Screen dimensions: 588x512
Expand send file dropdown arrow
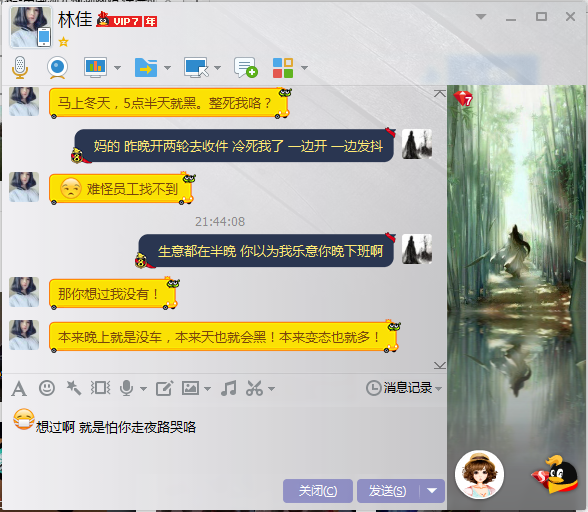[x=167, y=68]
